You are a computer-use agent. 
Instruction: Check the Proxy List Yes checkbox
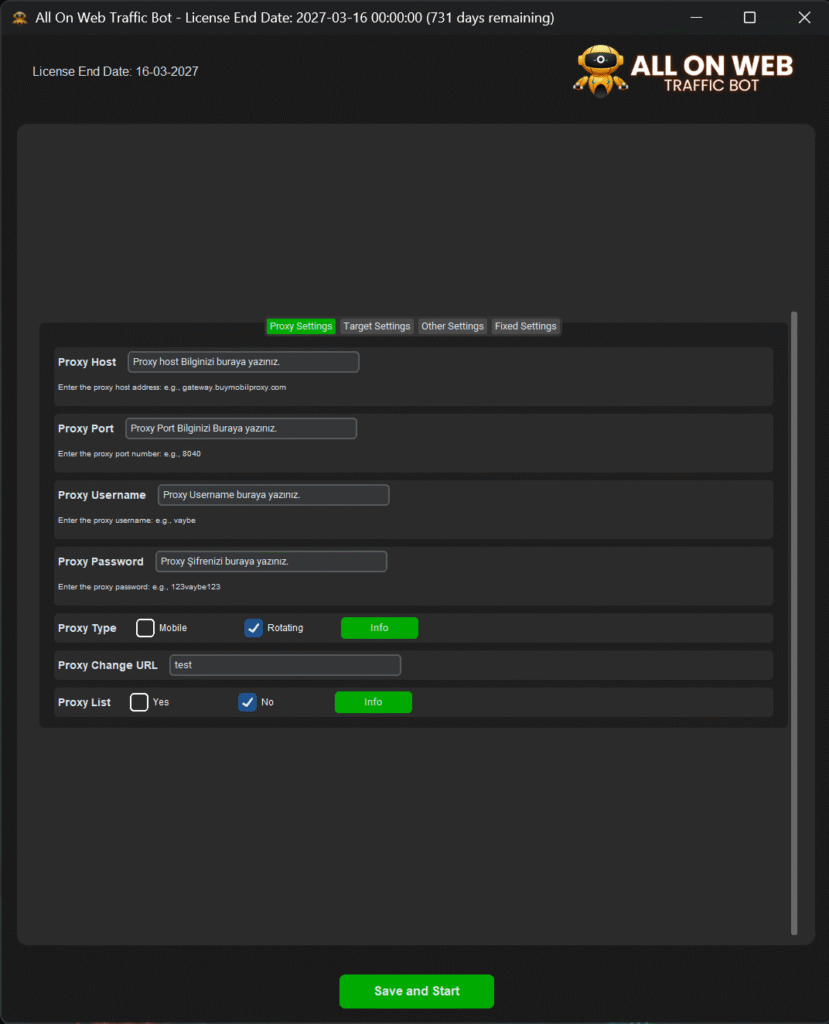point(139,702)
